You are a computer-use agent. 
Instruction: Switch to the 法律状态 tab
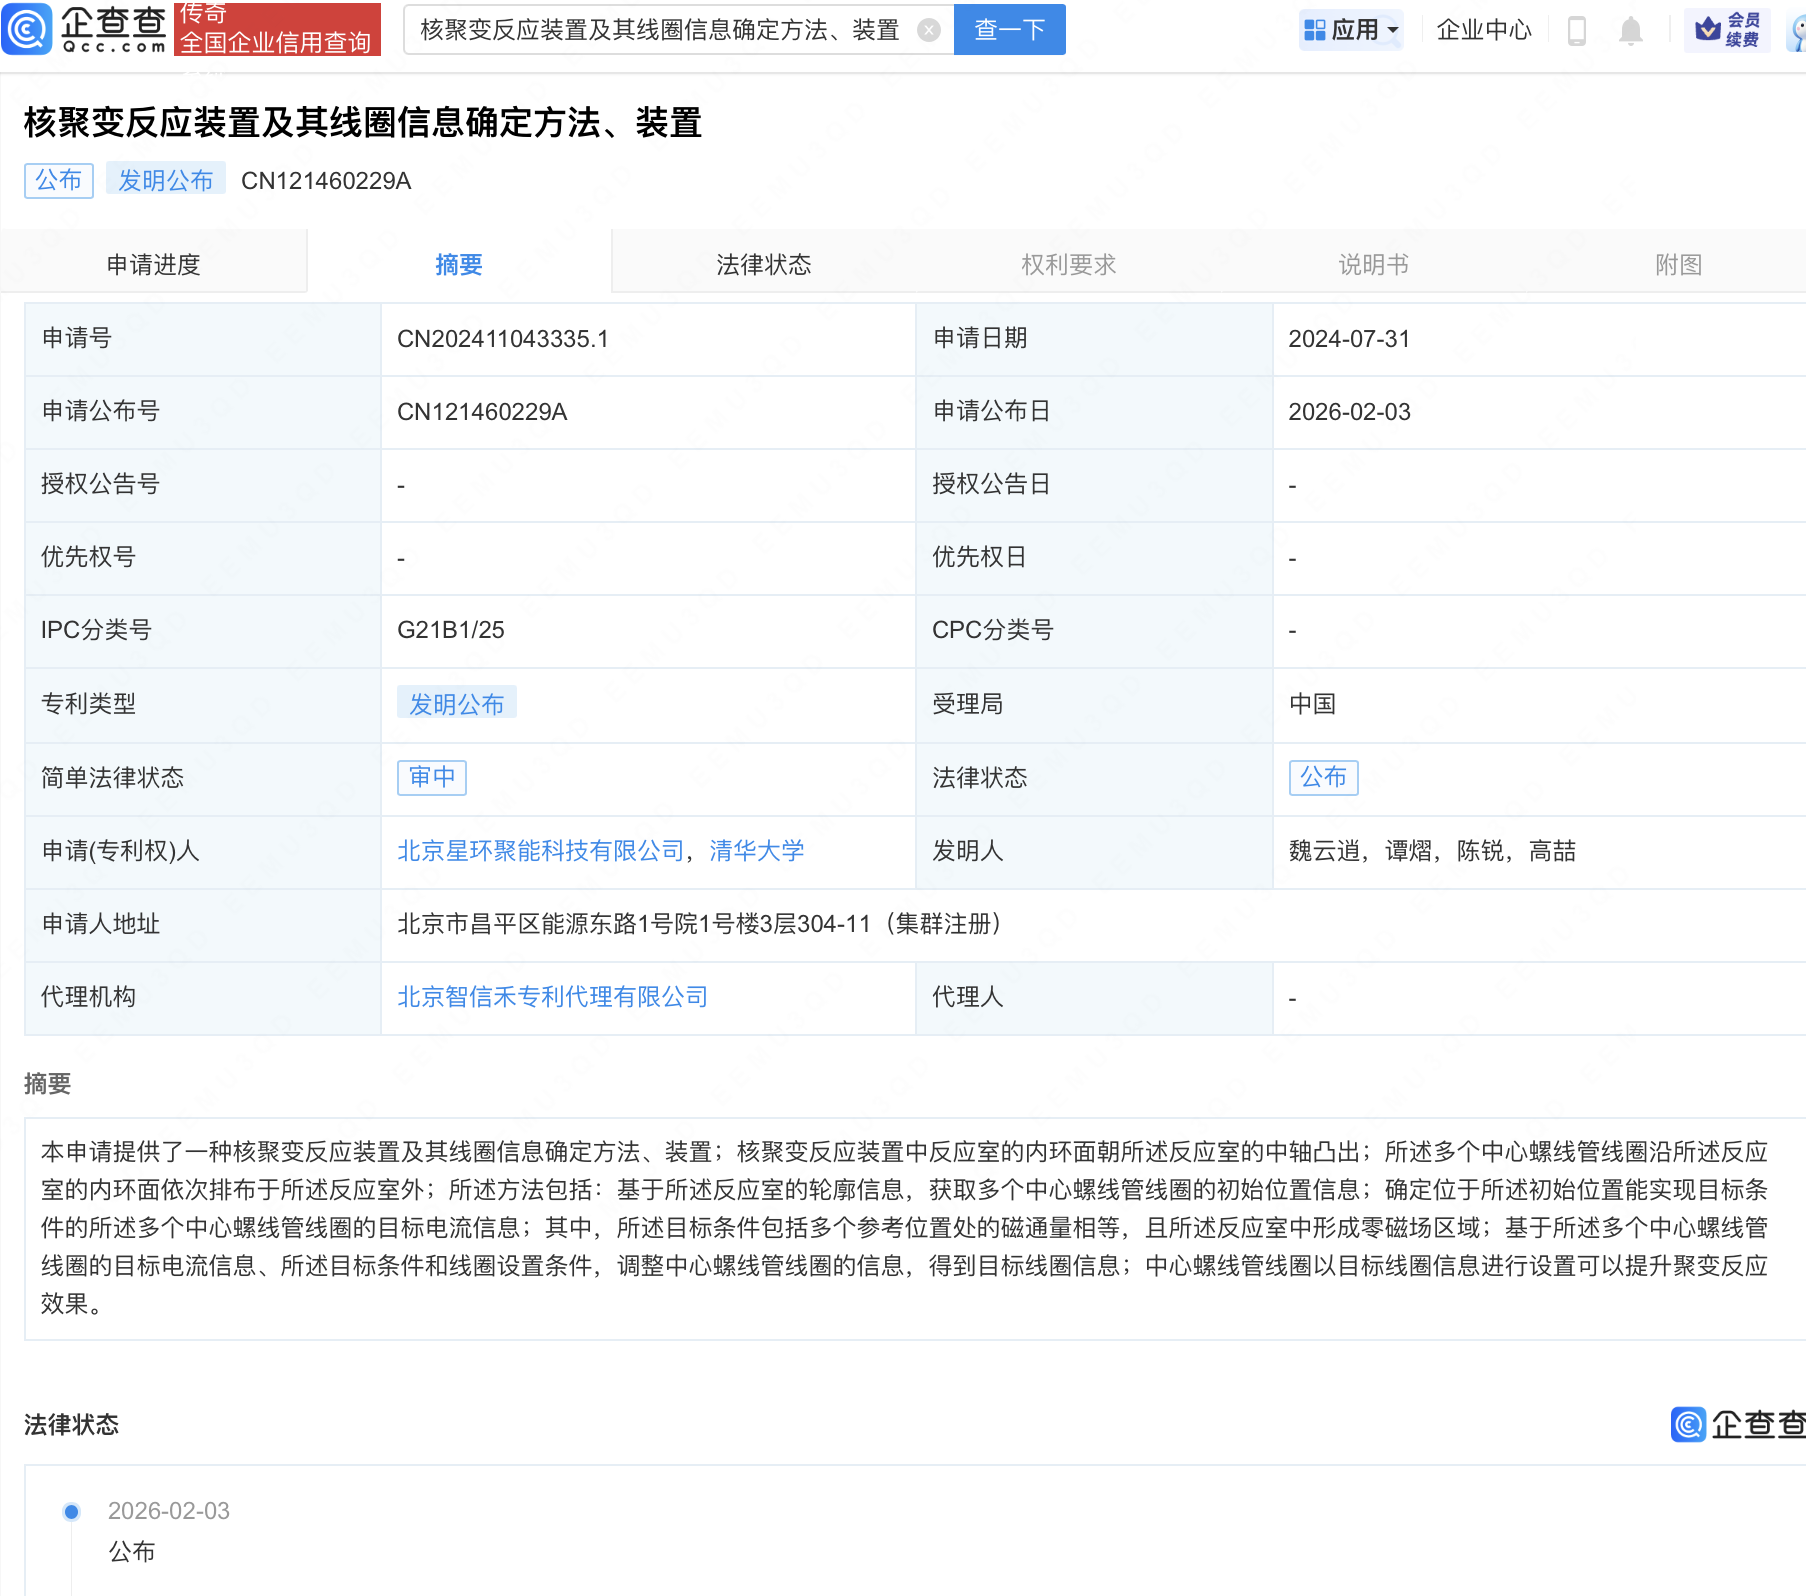[x=763, y=264]
